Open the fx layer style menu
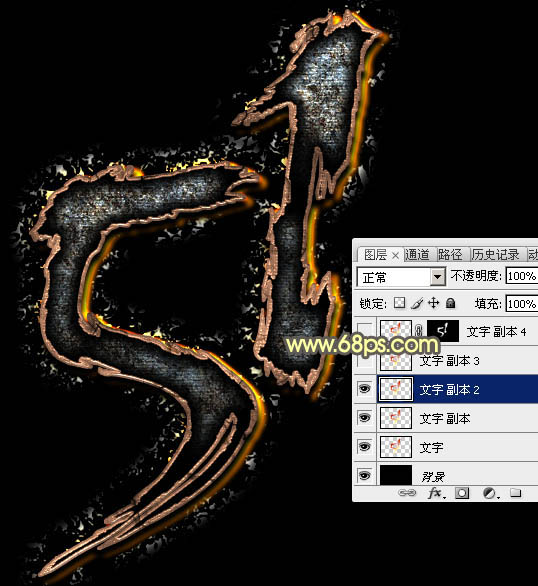 pyautogui.click(x=436, y=493)
